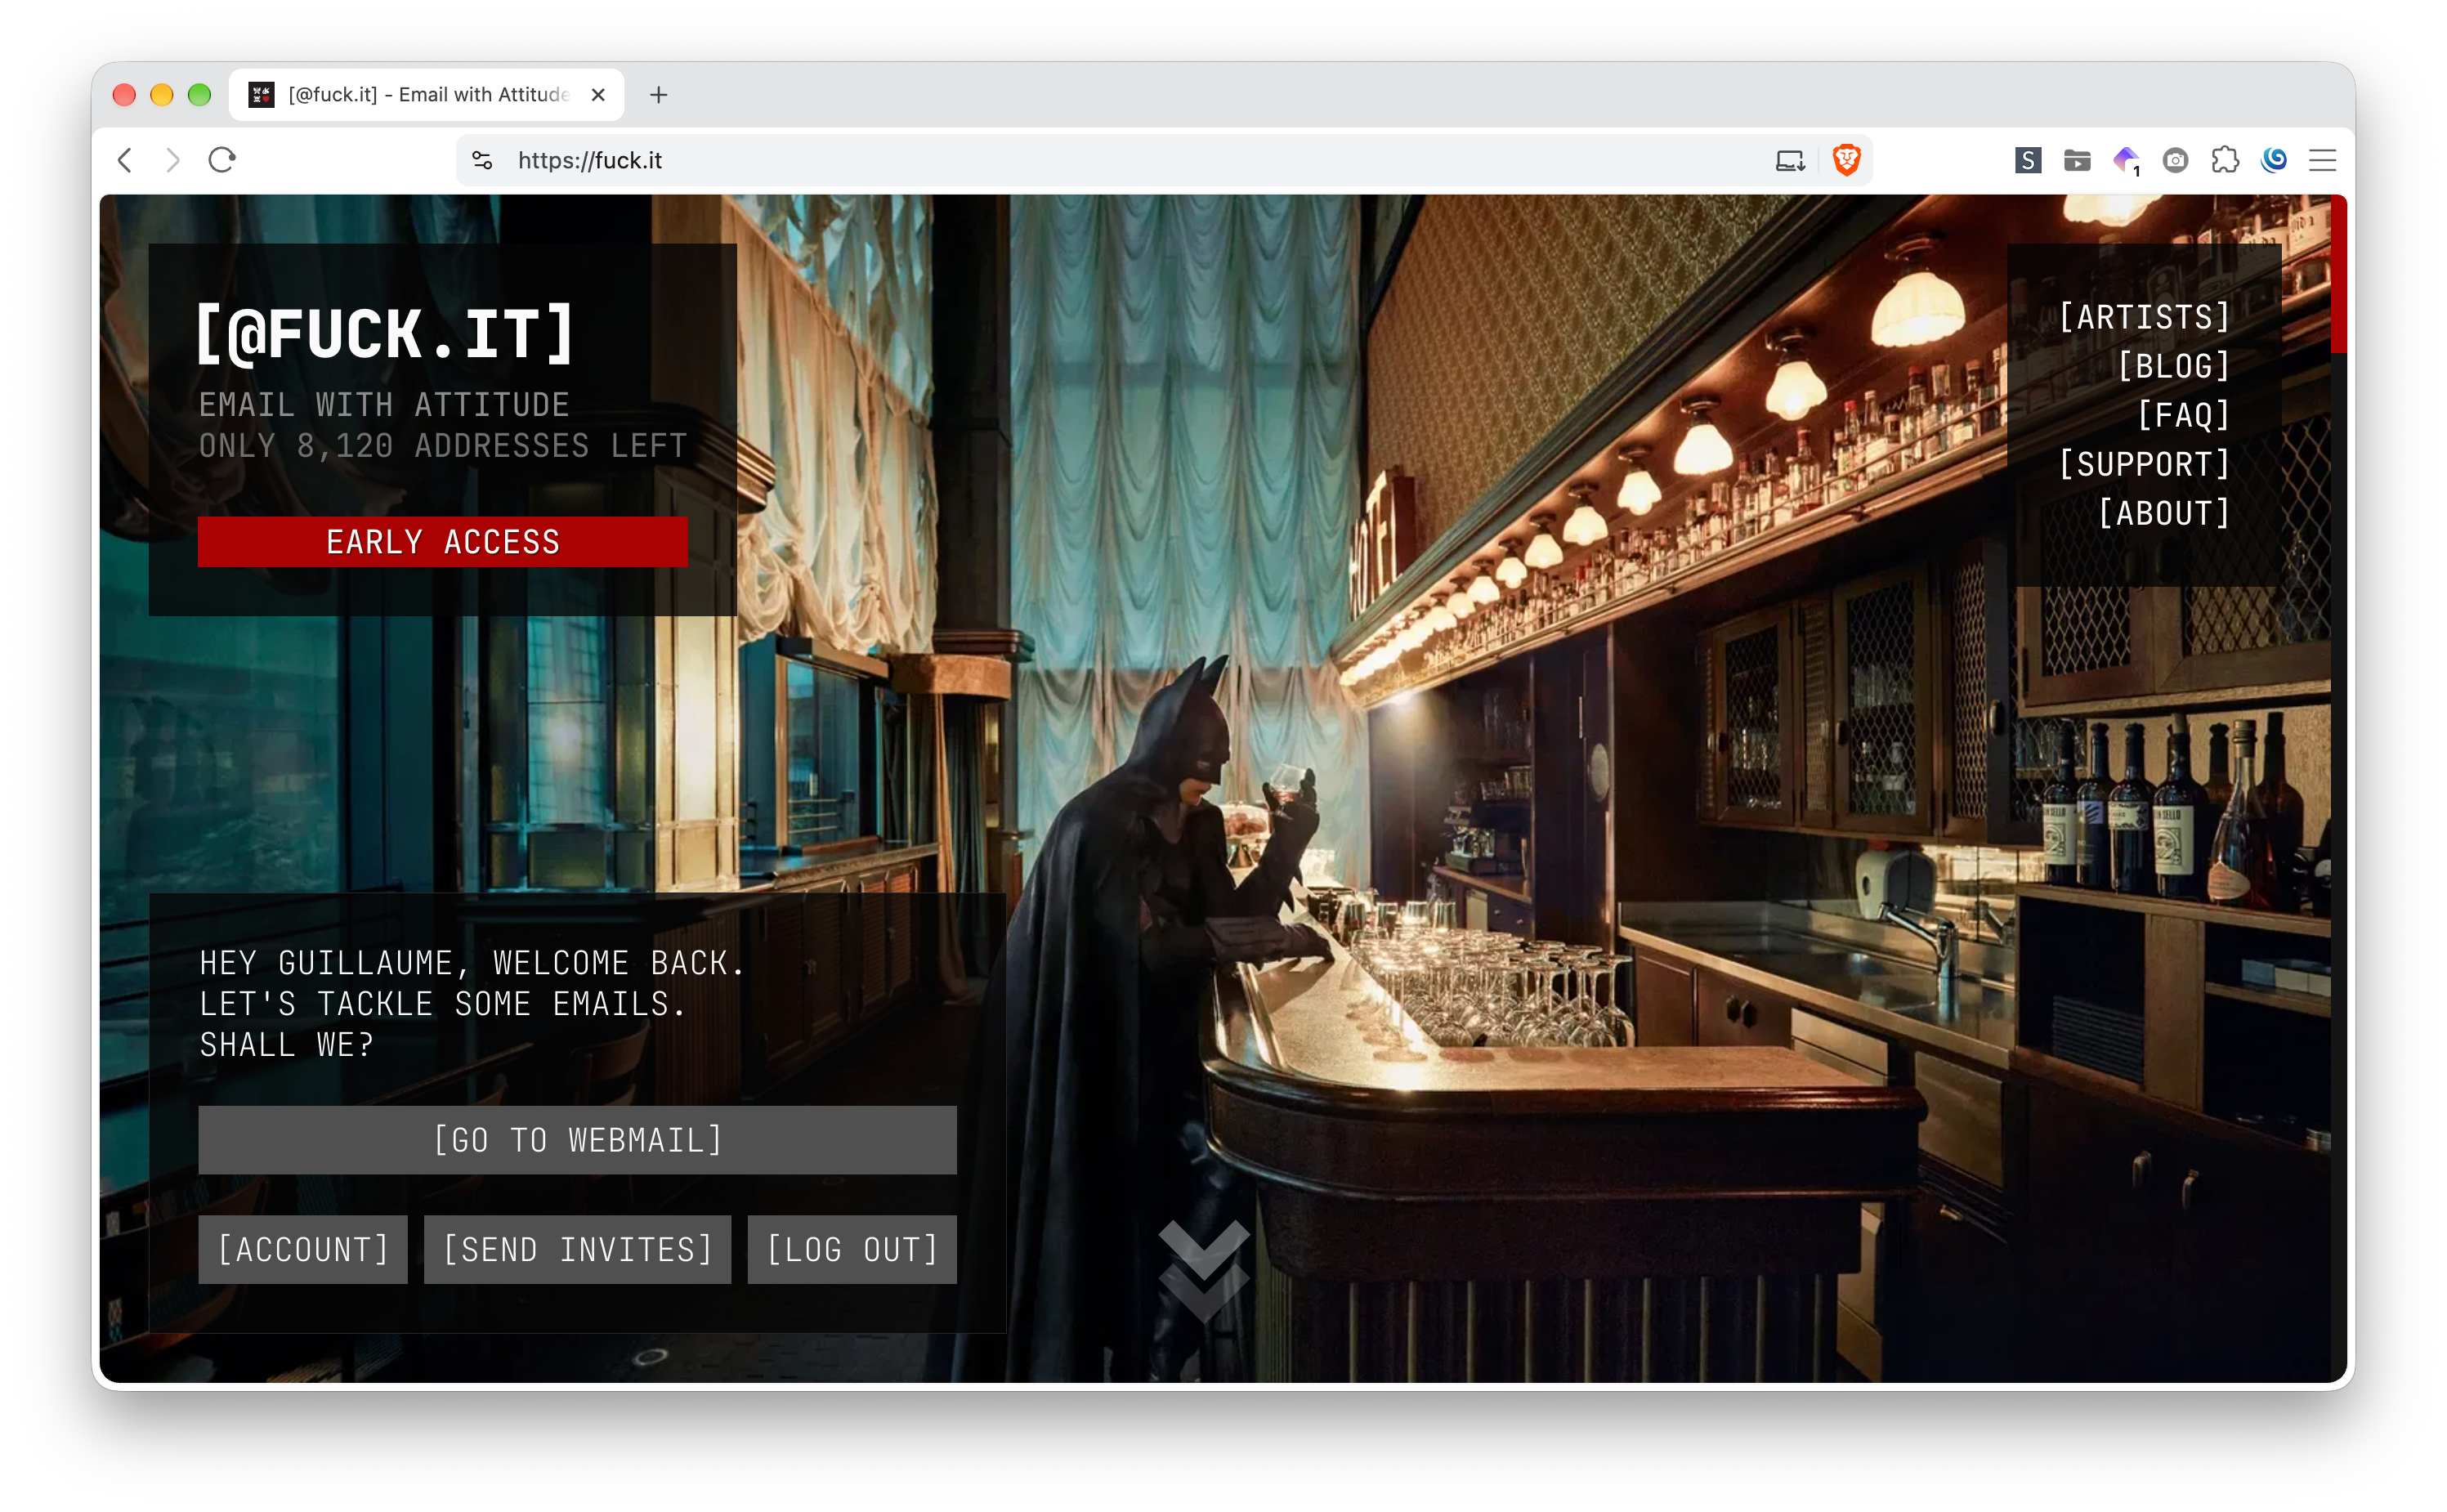Screen dimensions: 2447x1512
Task: Click the 'HEY GUILLAUME, WELCOME BACK.' greeting
Action: pyautogui.click(x=472, y=963)
